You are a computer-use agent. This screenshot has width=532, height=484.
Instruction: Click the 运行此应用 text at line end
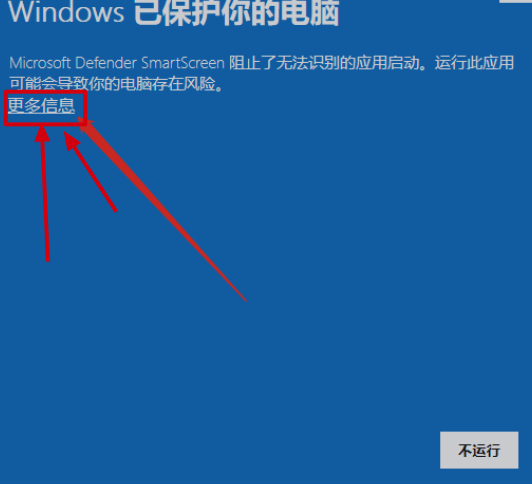[x=474, y=63]
